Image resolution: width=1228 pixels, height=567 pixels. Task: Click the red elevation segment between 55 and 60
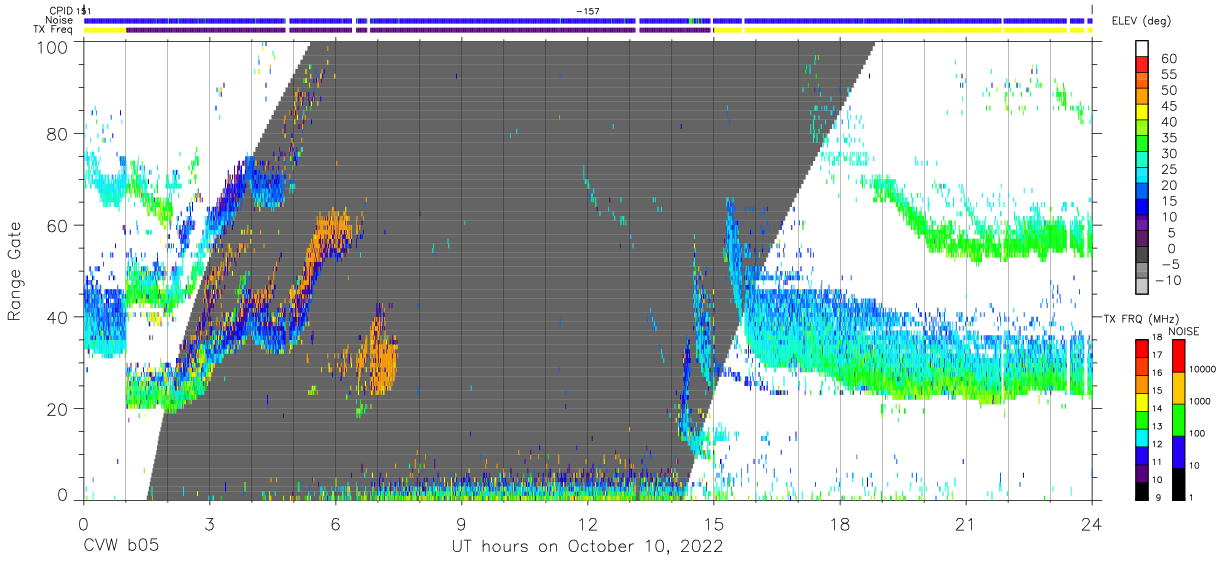coord(1142,65)
